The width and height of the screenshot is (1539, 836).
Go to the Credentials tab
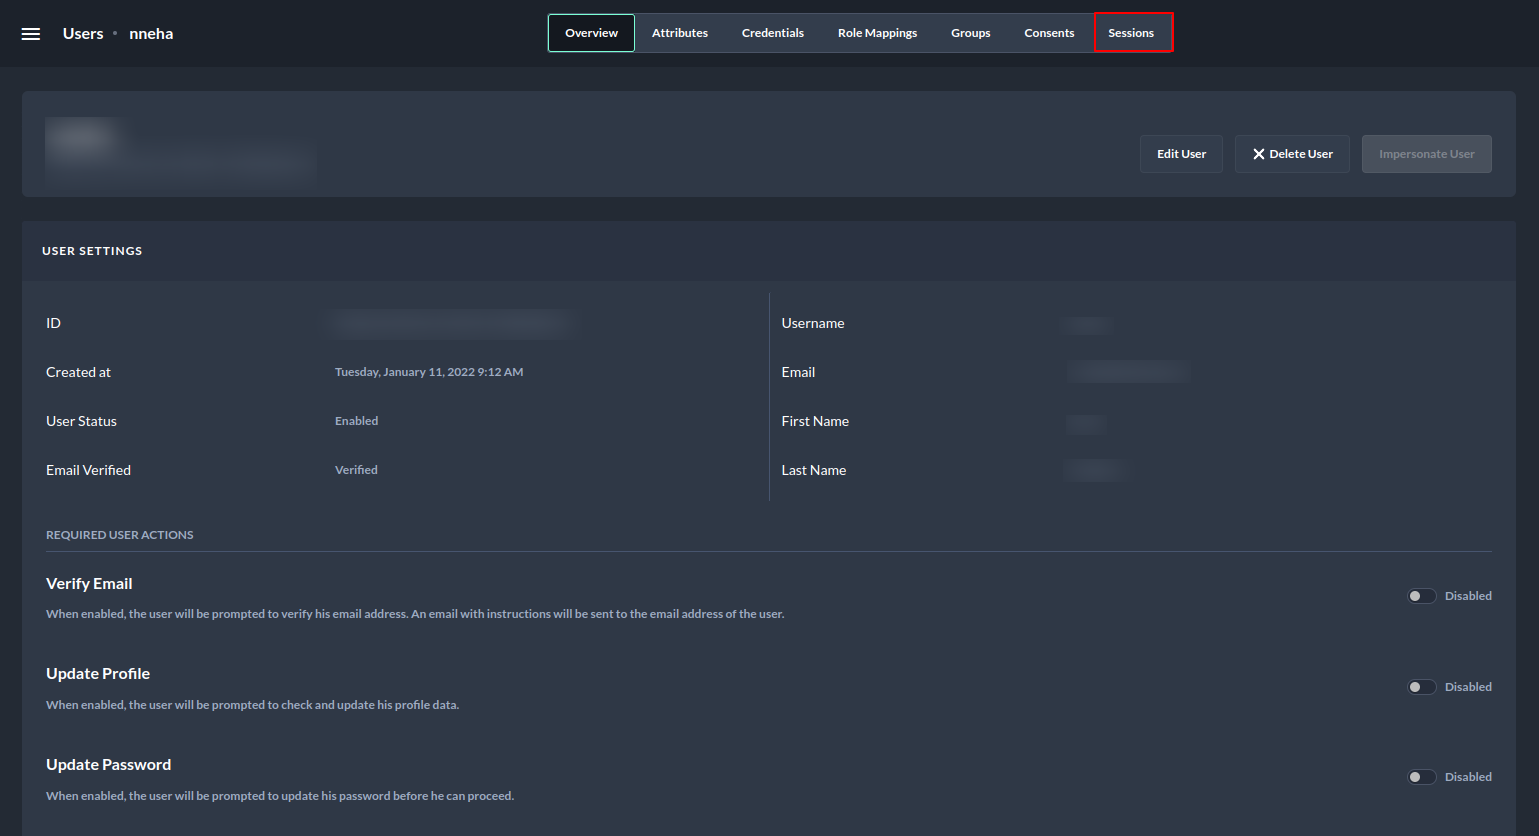pos(772,33)
